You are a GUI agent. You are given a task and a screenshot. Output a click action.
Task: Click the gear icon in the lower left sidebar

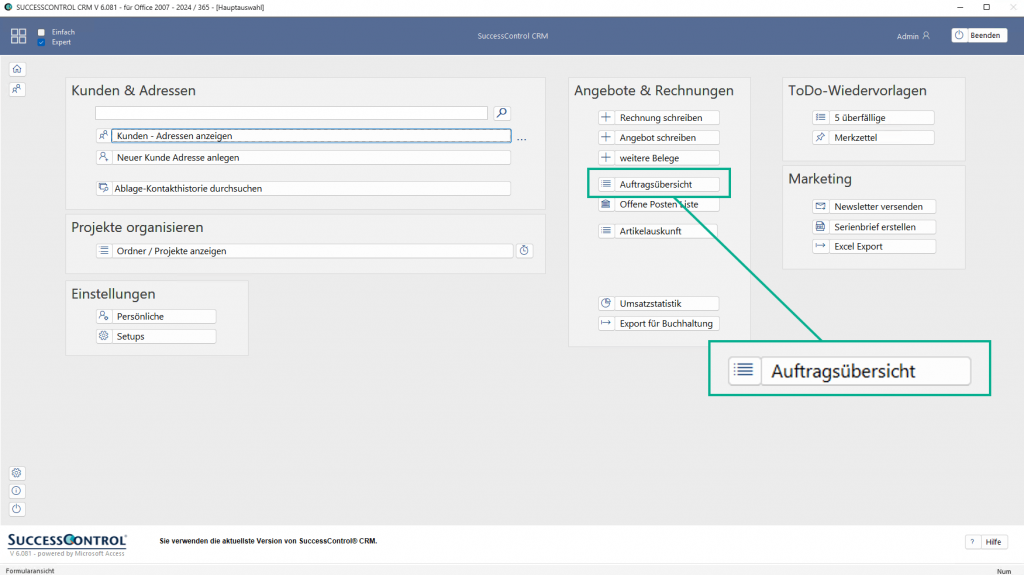click(17, 473)
